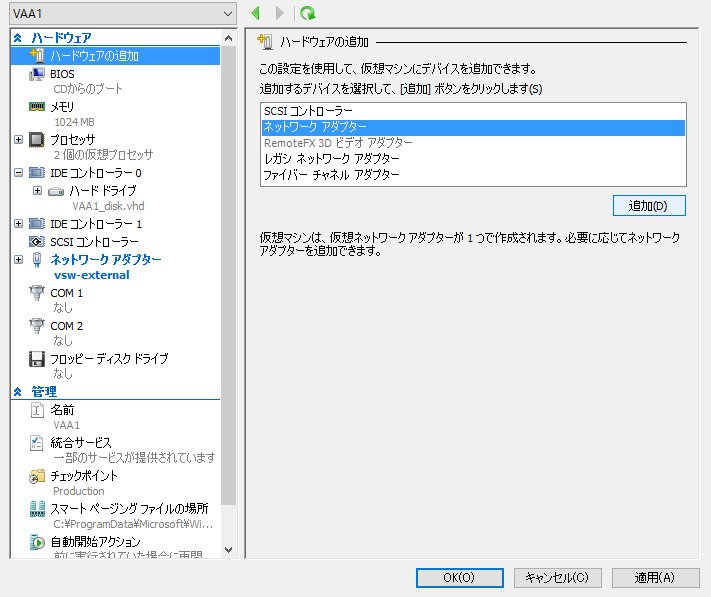Click the 追加(D) add button
This screenshot has width=711, height=597.
coord(649,206)
